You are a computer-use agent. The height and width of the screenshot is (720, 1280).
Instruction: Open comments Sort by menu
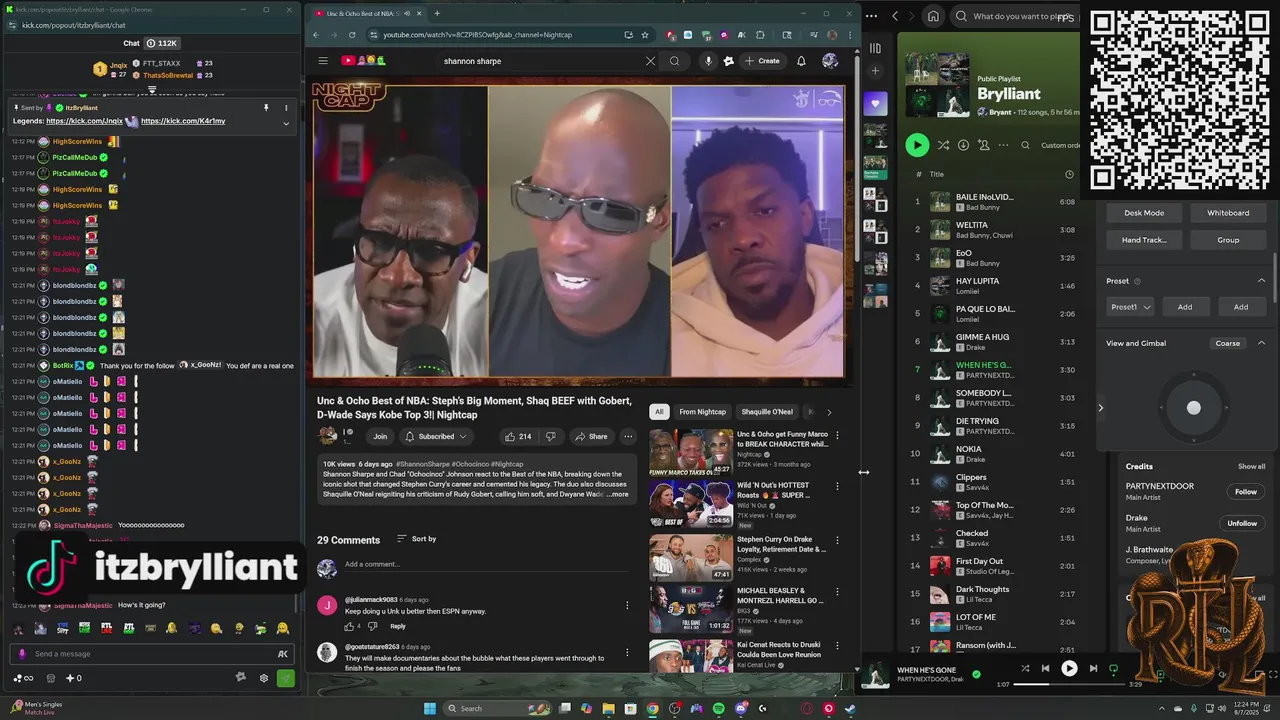tap(416, 538)
